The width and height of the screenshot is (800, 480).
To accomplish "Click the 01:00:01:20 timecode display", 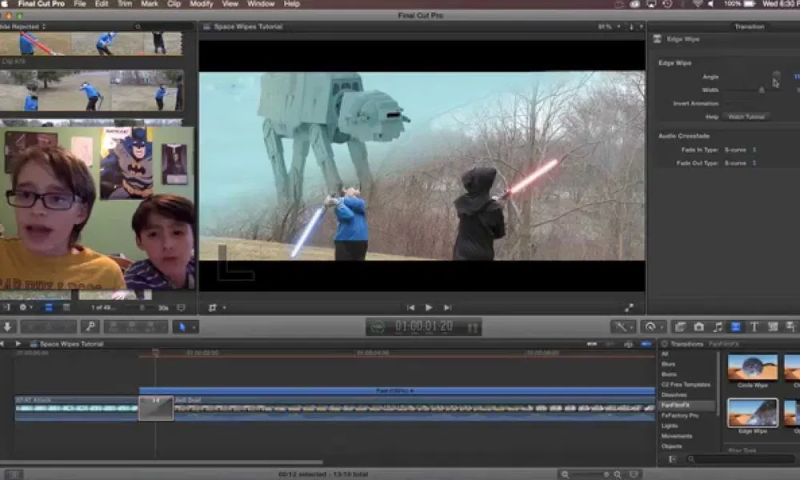I will point(424,326).
